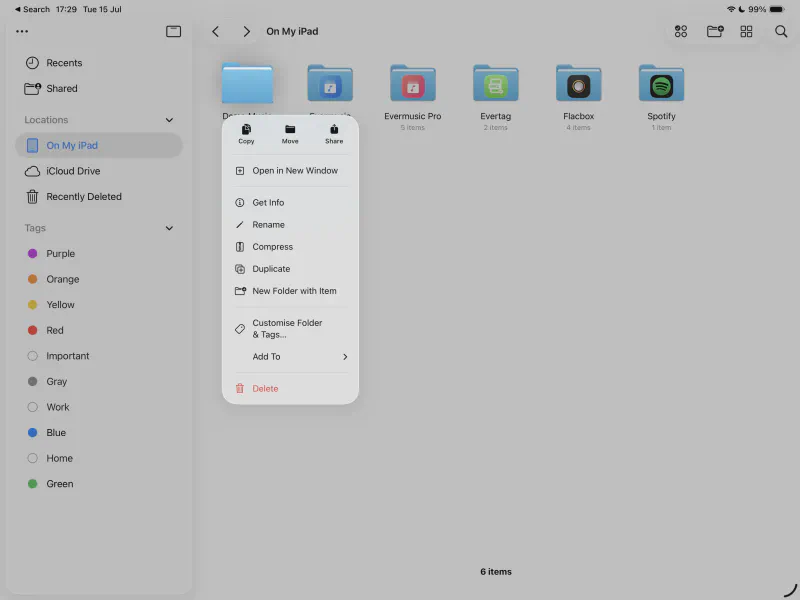Open the sidebar three-dots more menu
The image size is (800, 600).
[22, 31]
